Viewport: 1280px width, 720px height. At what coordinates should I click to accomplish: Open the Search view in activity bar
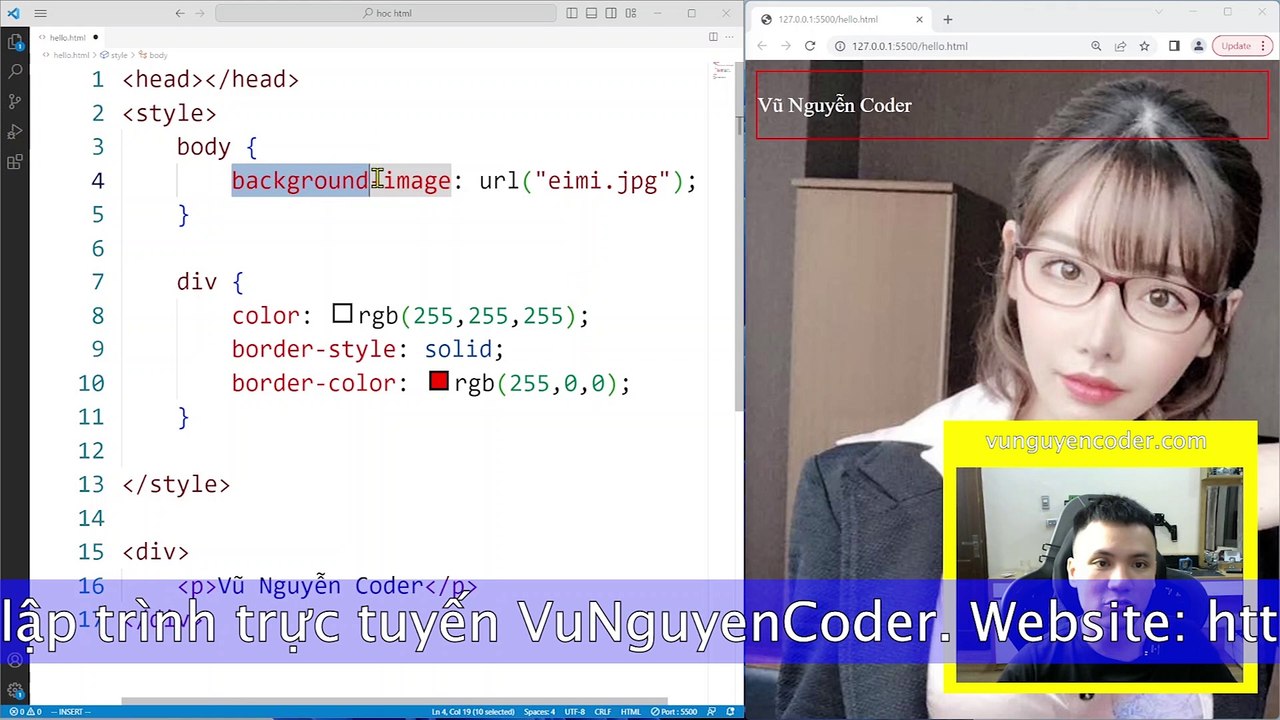tap(15, 72)
